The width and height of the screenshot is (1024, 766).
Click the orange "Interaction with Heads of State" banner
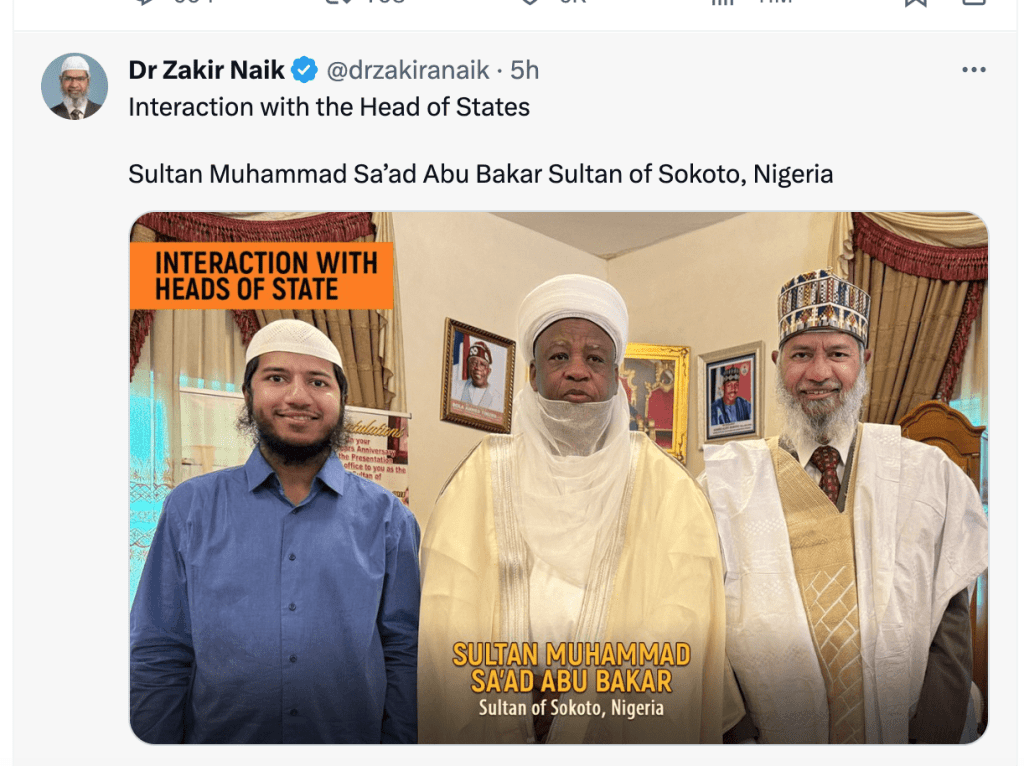pyautogui.click(x=262, y=276)
